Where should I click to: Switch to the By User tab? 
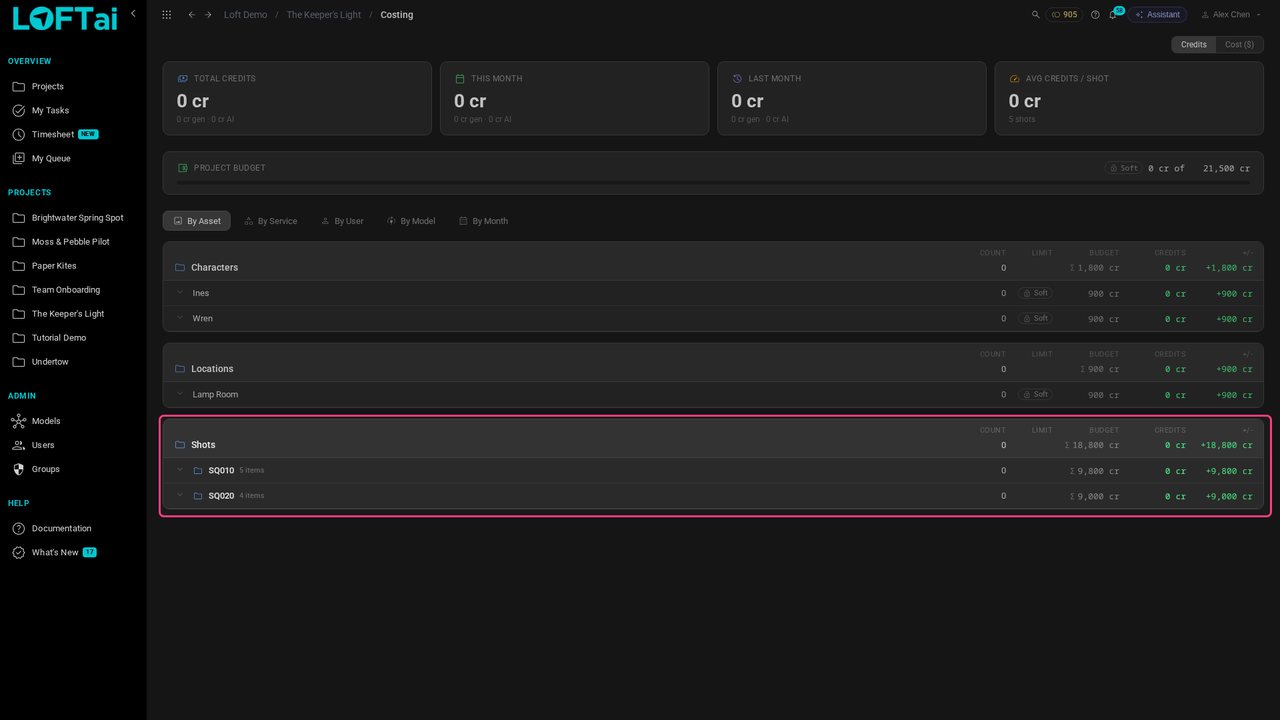point(342,221)
